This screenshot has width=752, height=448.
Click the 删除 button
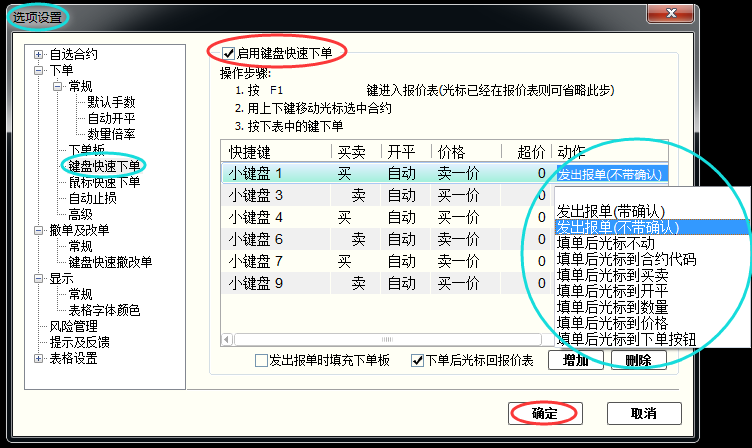point(638,360)
